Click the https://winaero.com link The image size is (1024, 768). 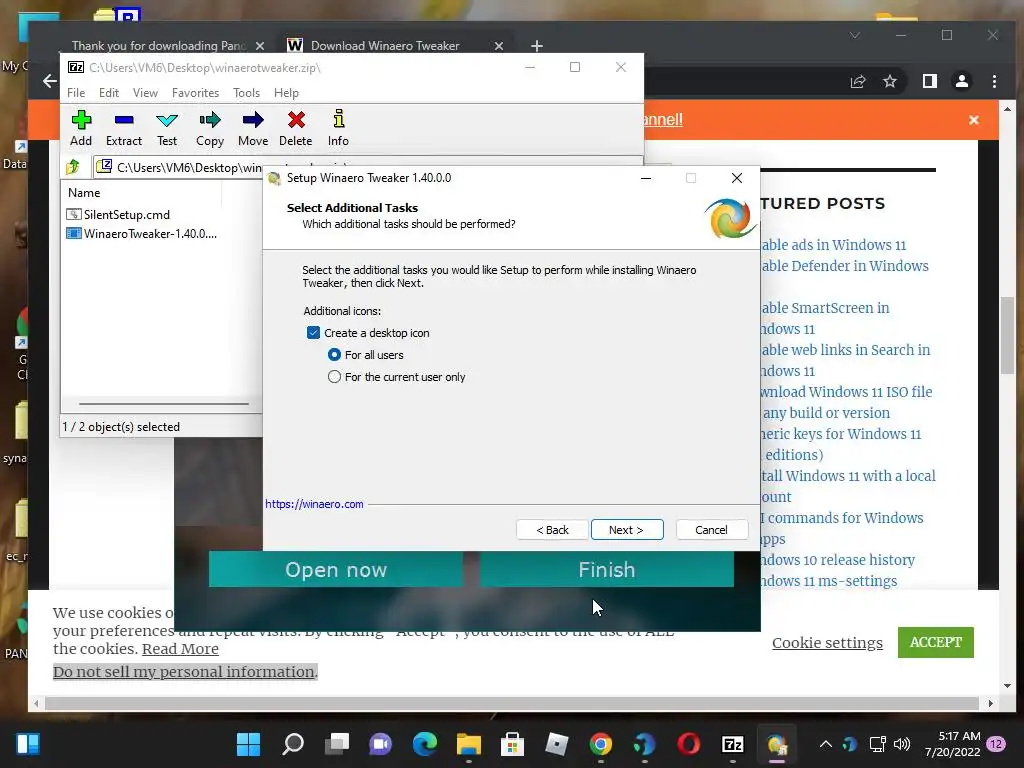click(314, 504)
